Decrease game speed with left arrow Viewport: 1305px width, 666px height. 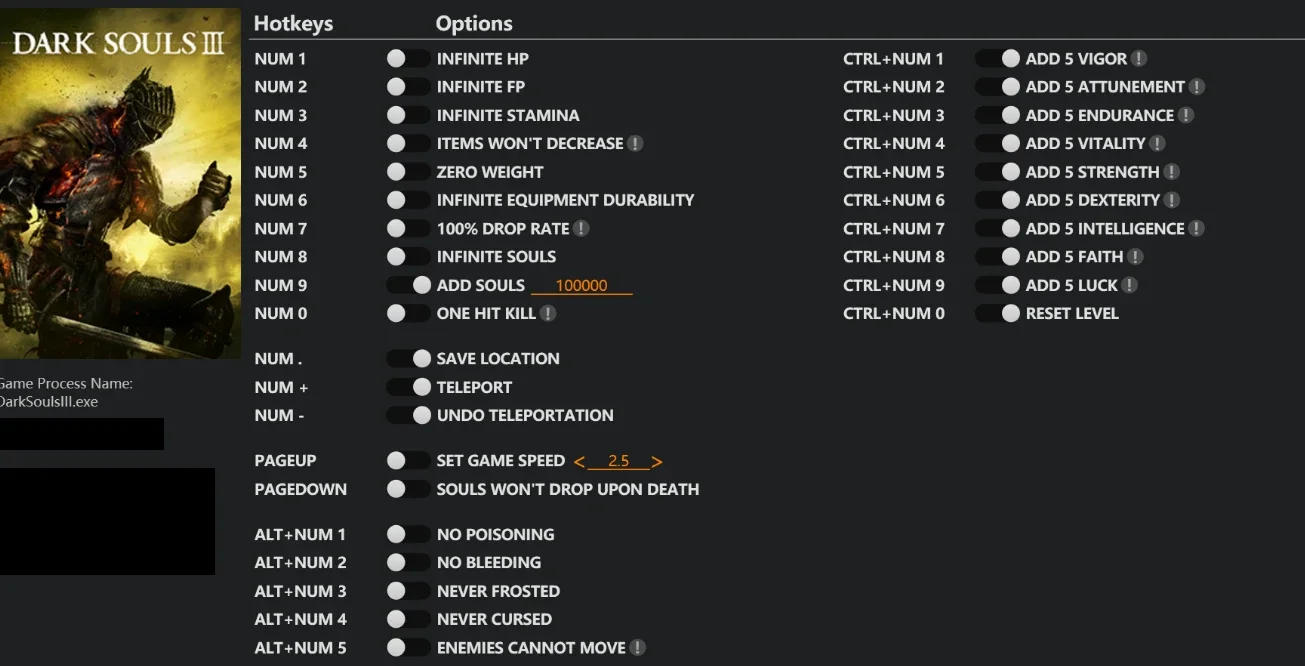point(579,462)
